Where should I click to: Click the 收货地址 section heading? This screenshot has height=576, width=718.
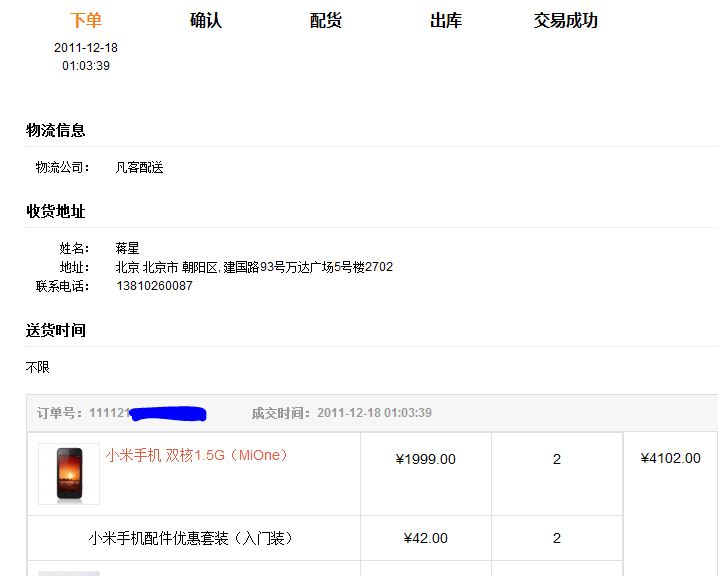coord(55,211)
